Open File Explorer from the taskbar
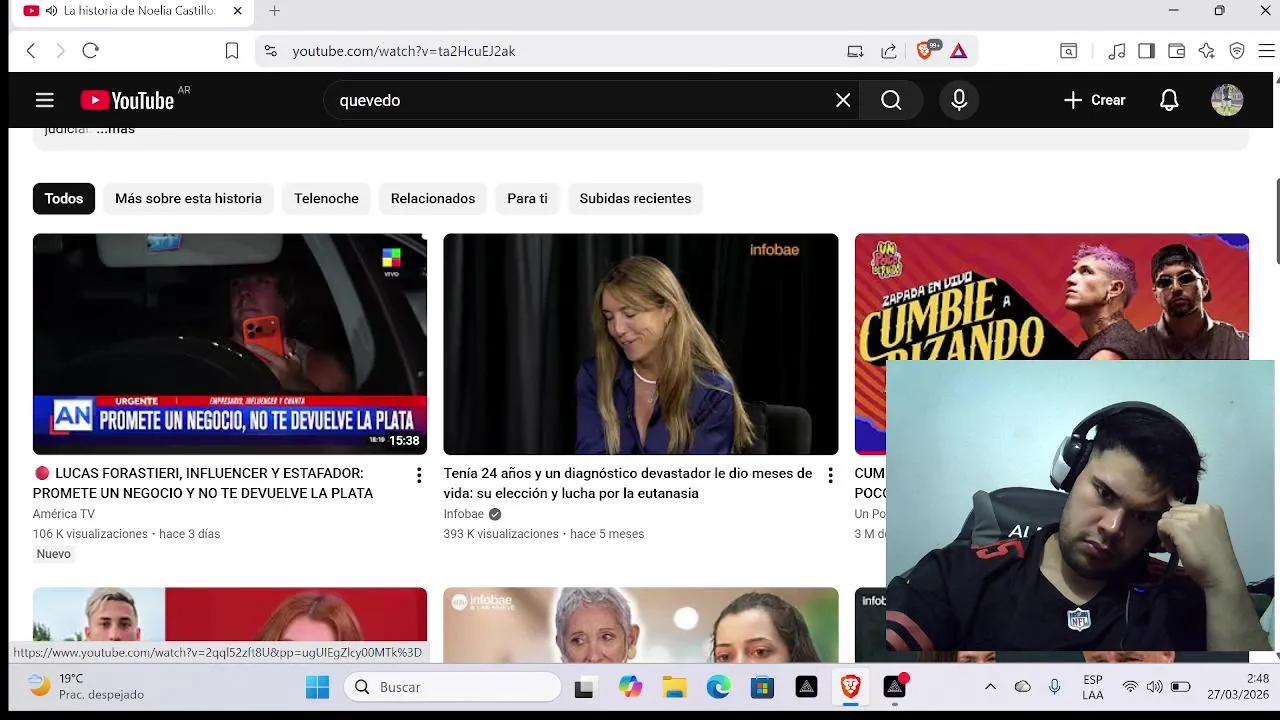The height and width of the screenshot is (720, 1280). coord(674,687)
